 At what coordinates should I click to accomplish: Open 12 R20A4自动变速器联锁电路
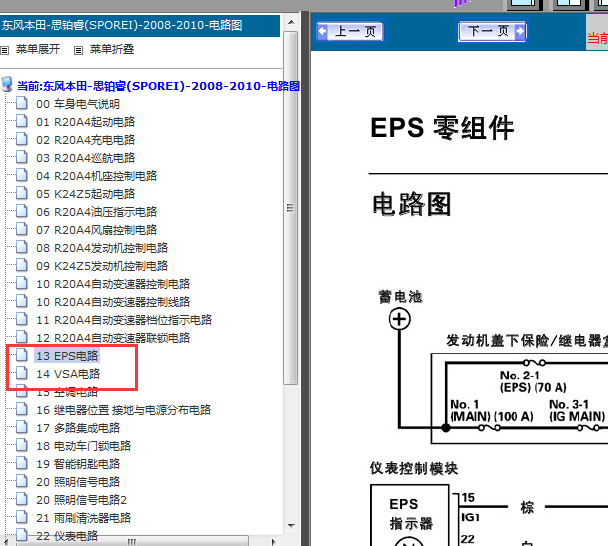(x=113, y=338)
